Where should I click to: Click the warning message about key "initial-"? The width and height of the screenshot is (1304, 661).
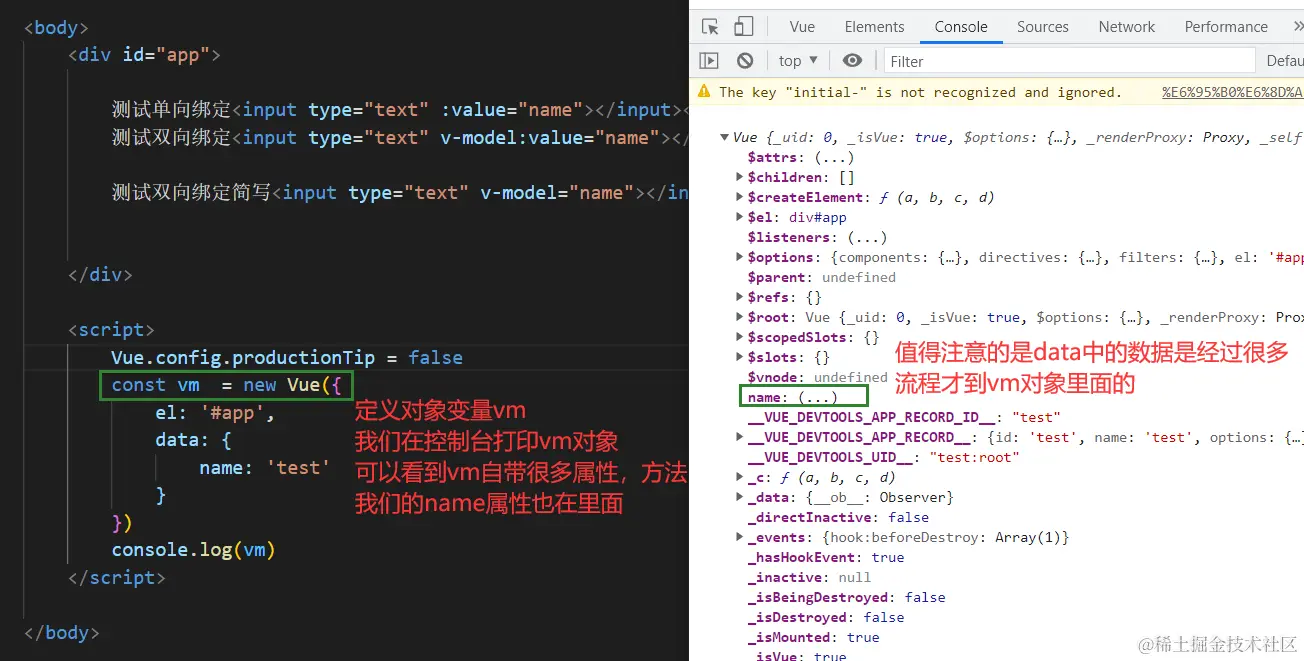coord(921,92)
